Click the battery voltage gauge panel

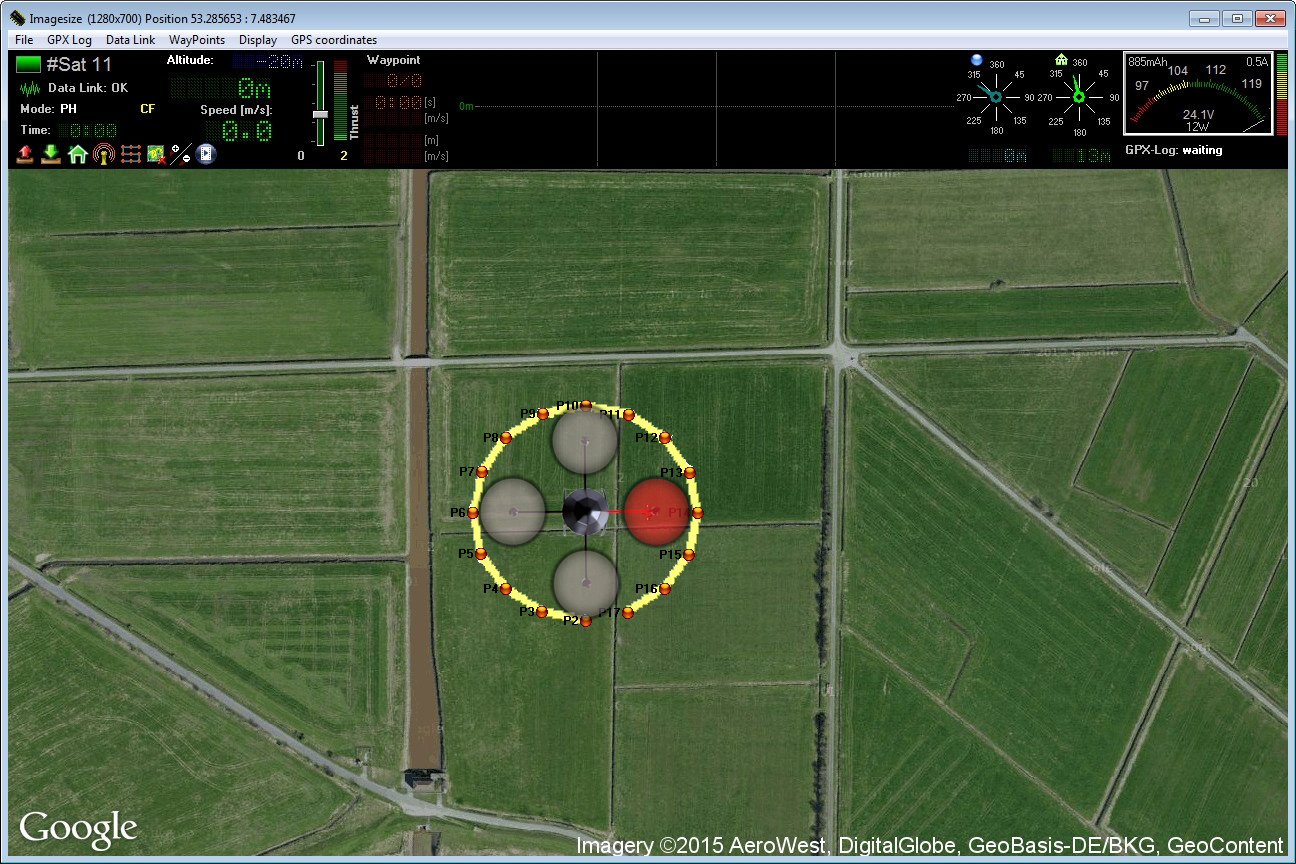[1197, 94]
